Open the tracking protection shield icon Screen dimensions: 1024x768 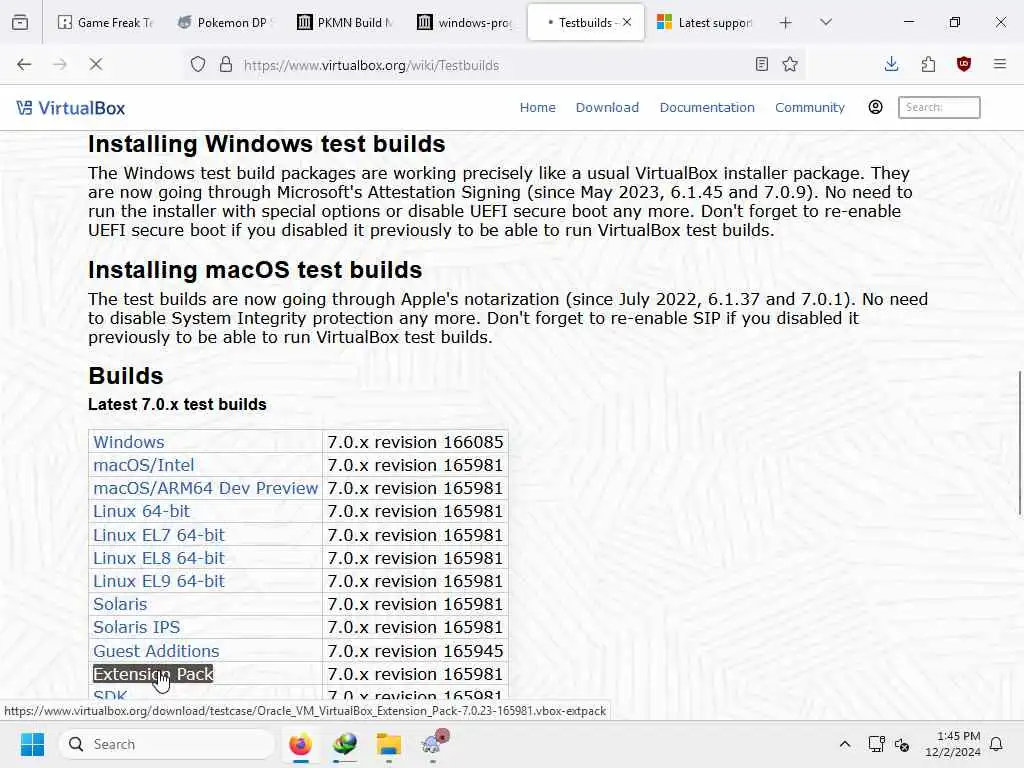tap(198, 64)
